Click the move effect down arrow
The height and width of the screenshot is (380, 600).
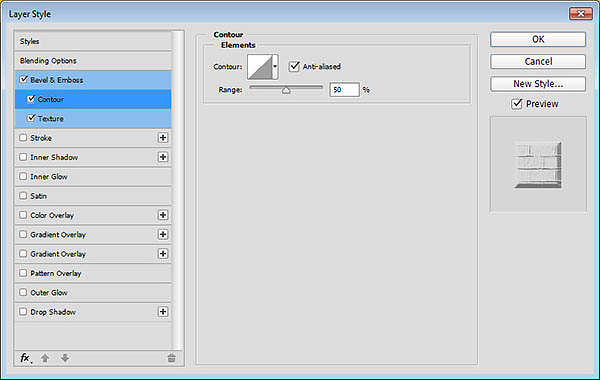click(65, 358)
